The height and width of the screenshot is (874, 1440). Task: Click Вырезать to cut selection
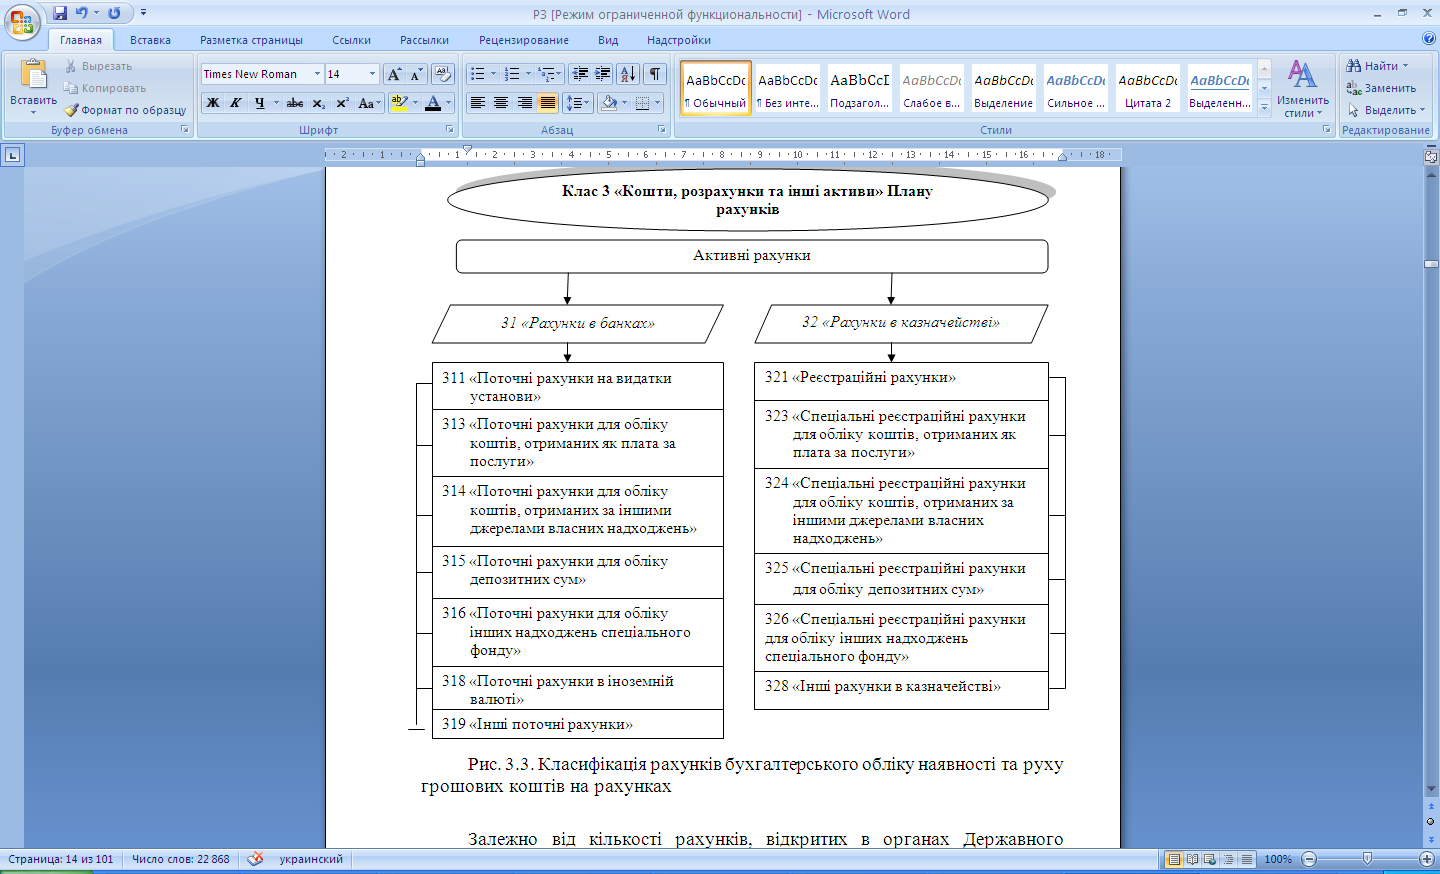98,66
